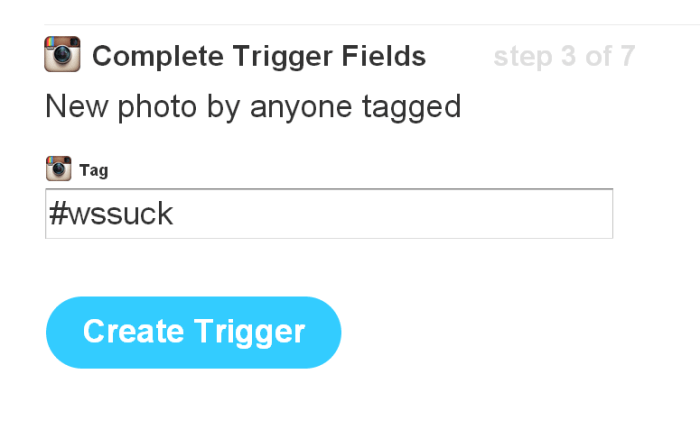Click the word "Trigger" in the heading
The image size is (700, 438).
coord(282,56)
